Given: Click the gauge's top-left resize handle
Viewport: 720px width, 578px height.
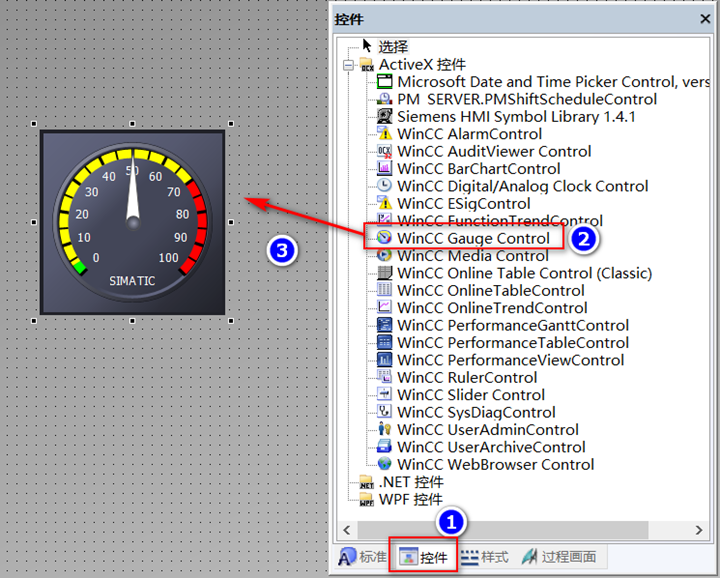Looking at the screenshot, I should (34, 123).
